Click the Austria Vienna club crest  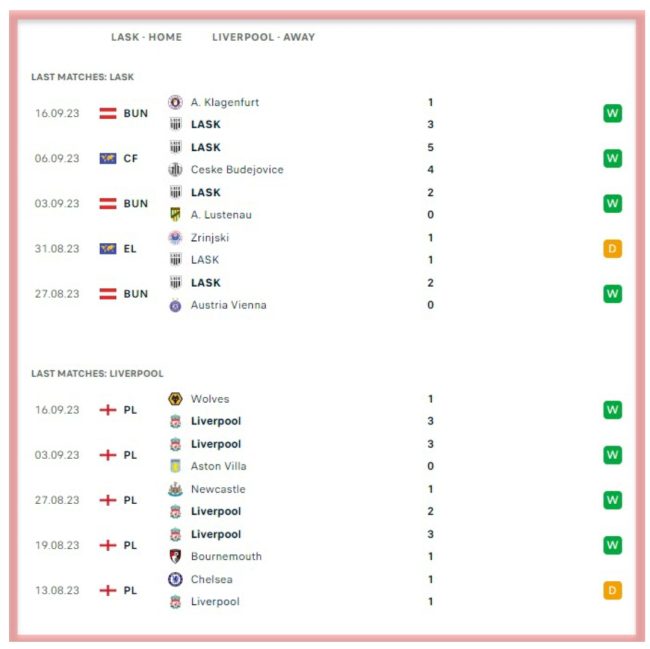click(175, 305)
